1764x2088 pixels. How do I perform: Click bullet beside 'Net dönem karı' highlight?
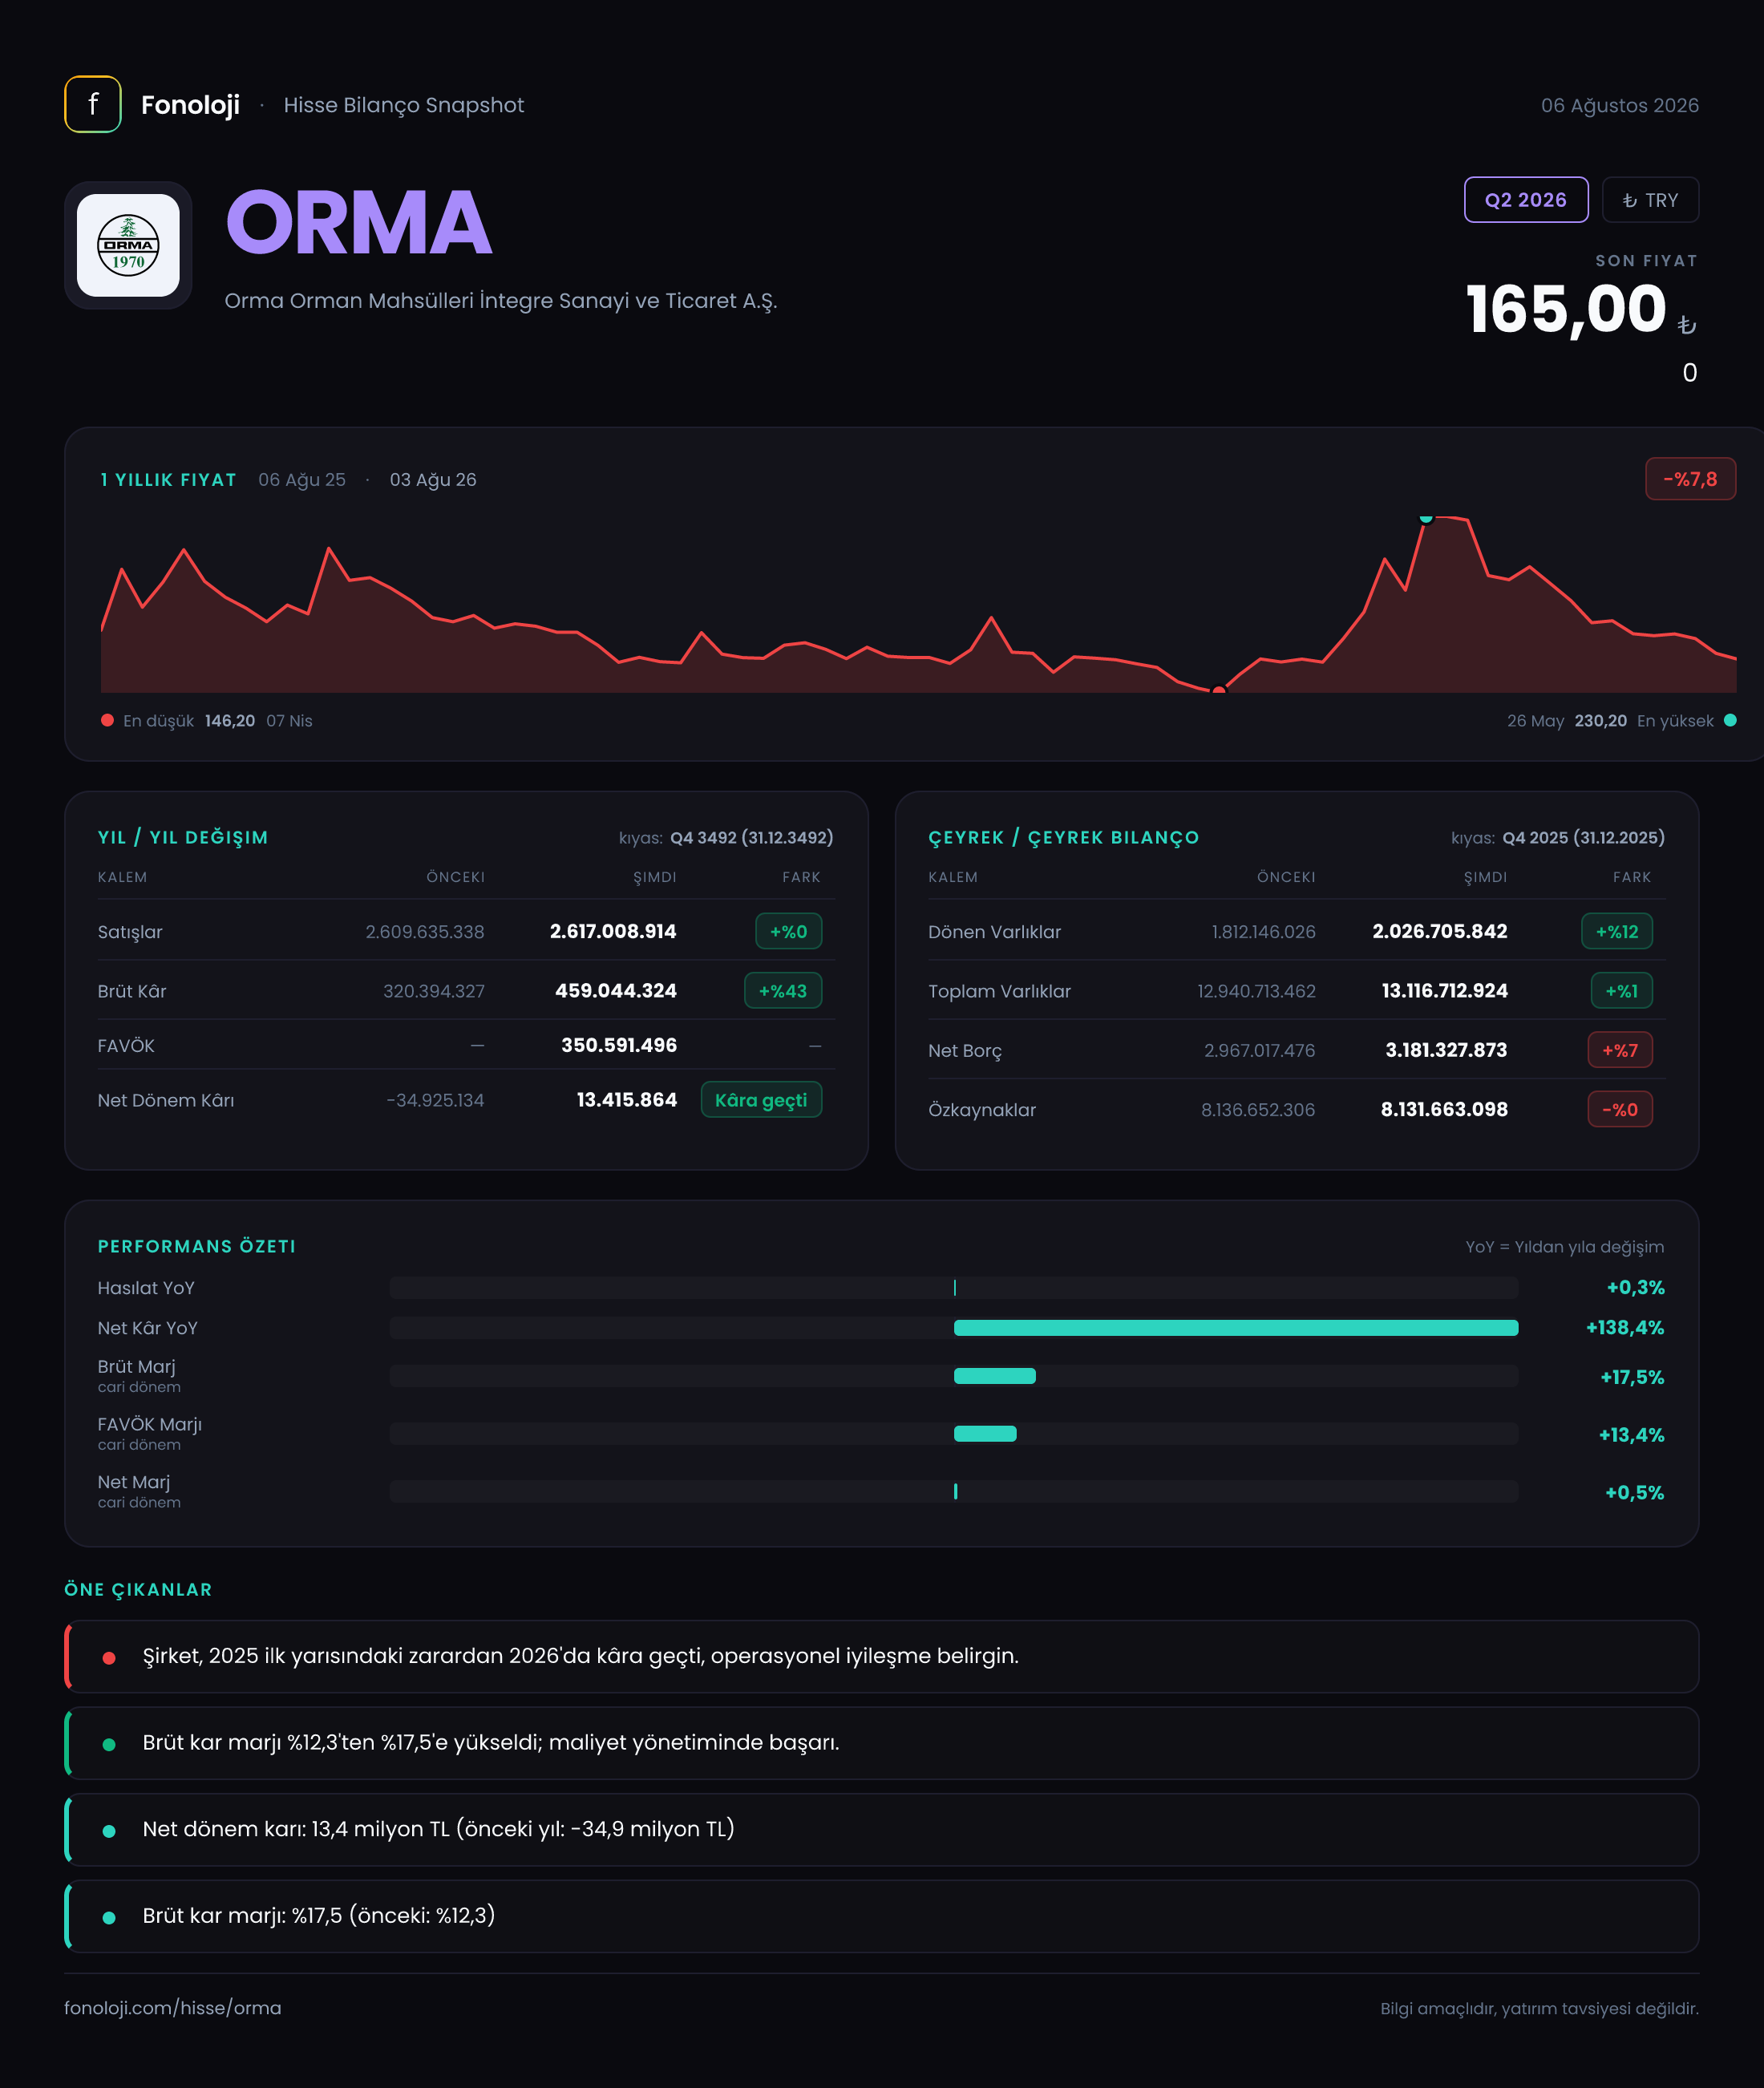coord(109,1831)
